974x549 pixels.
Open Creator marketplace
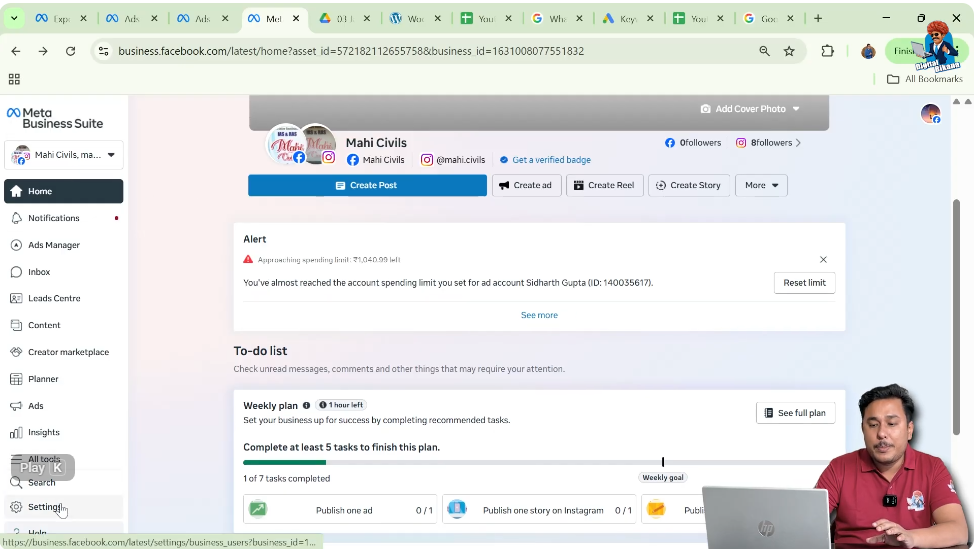coord(63,352)
